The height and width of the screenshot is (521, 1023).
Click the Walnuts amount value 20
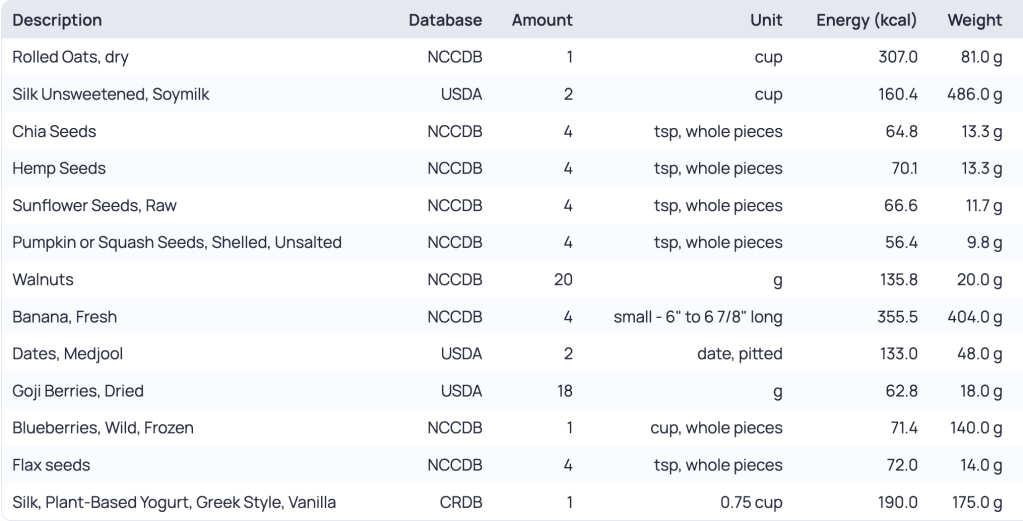(x=563, y=279)
